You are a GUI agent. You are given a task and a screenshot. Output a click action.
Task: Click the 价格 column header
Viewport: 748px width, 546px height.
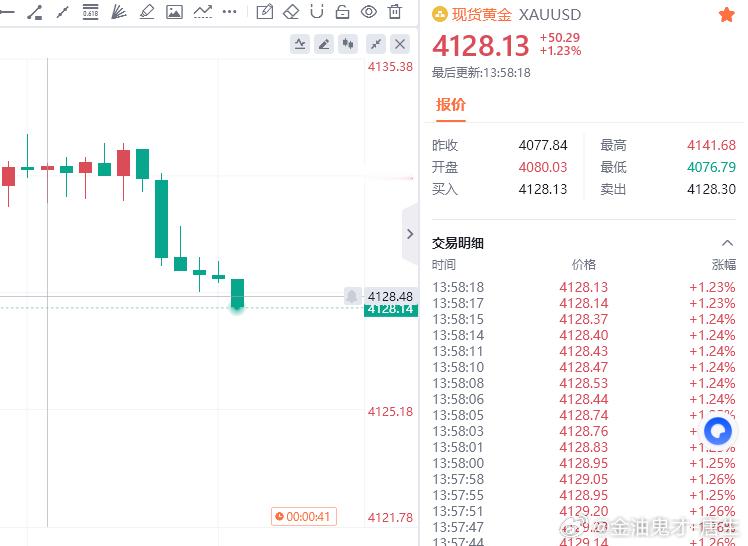tap(584, 265)
